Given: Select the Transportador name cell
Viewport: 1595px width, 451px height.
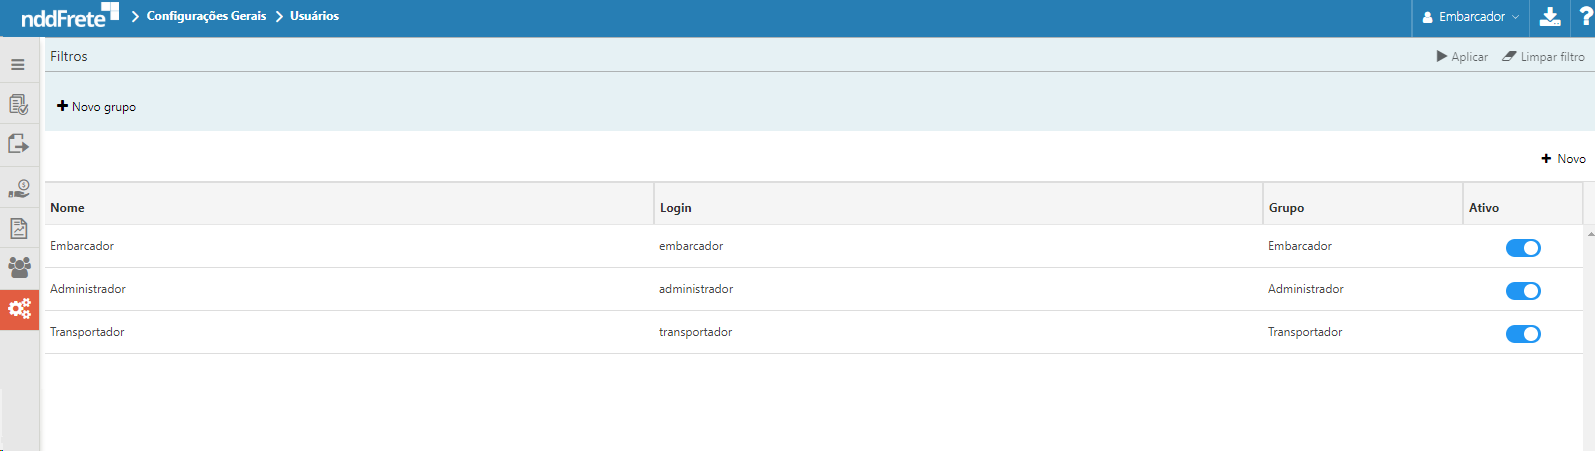Looking at the screenshot, I should click(x=87, y=332).
